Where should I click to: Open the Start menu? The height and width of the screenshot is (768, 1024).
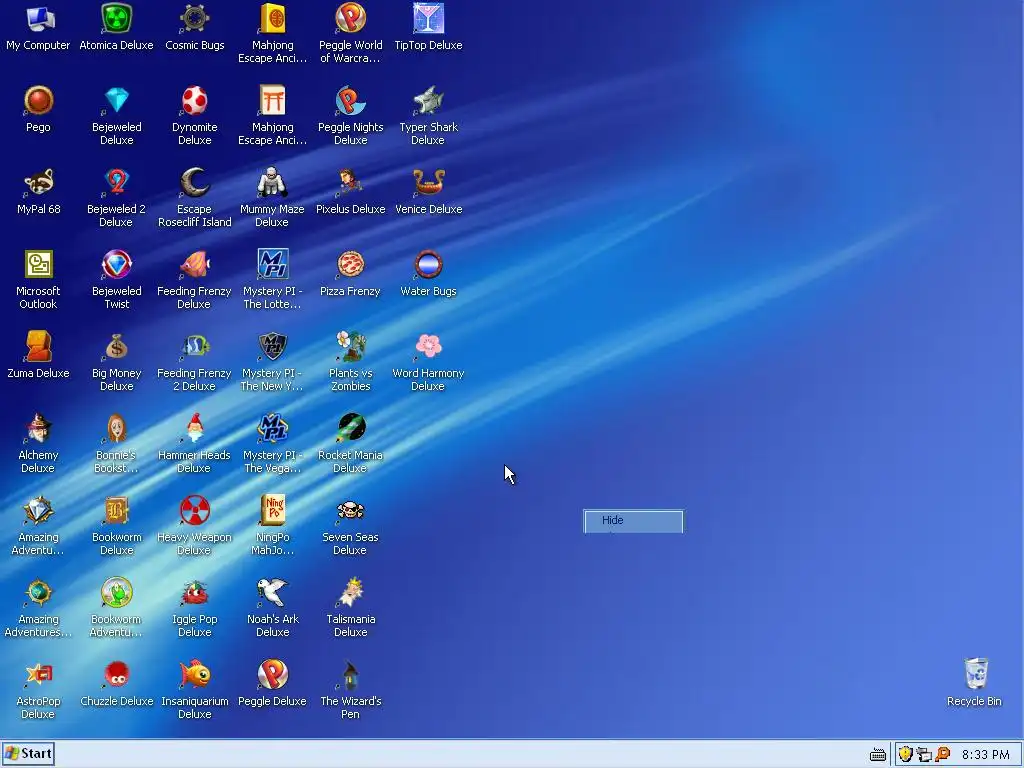(28, 754)
